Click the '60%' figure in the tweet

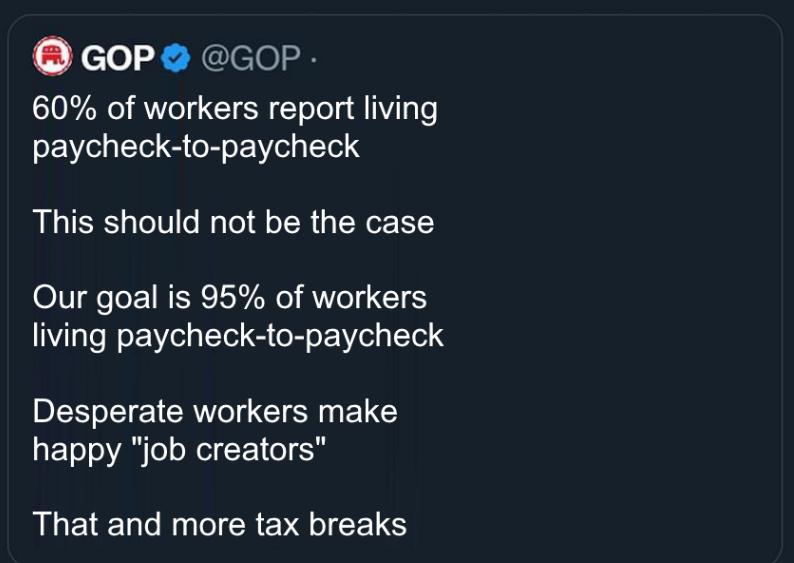[64, 108]
